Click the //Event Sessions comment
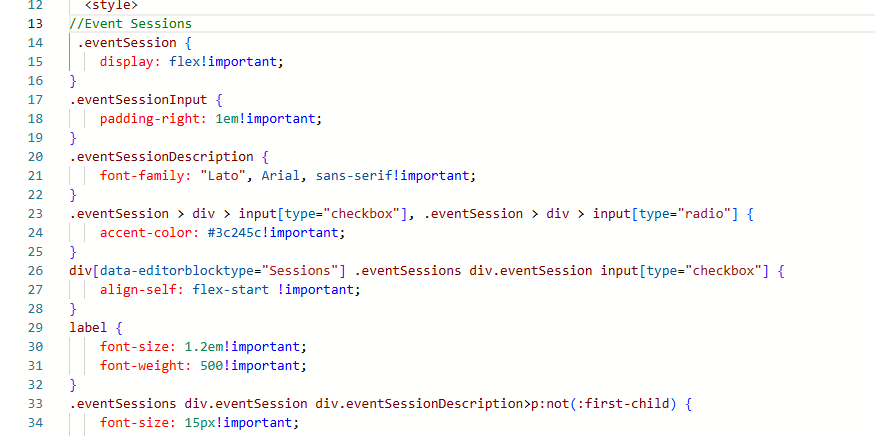The height and width of the screenshot is (436, 875). 130,23
